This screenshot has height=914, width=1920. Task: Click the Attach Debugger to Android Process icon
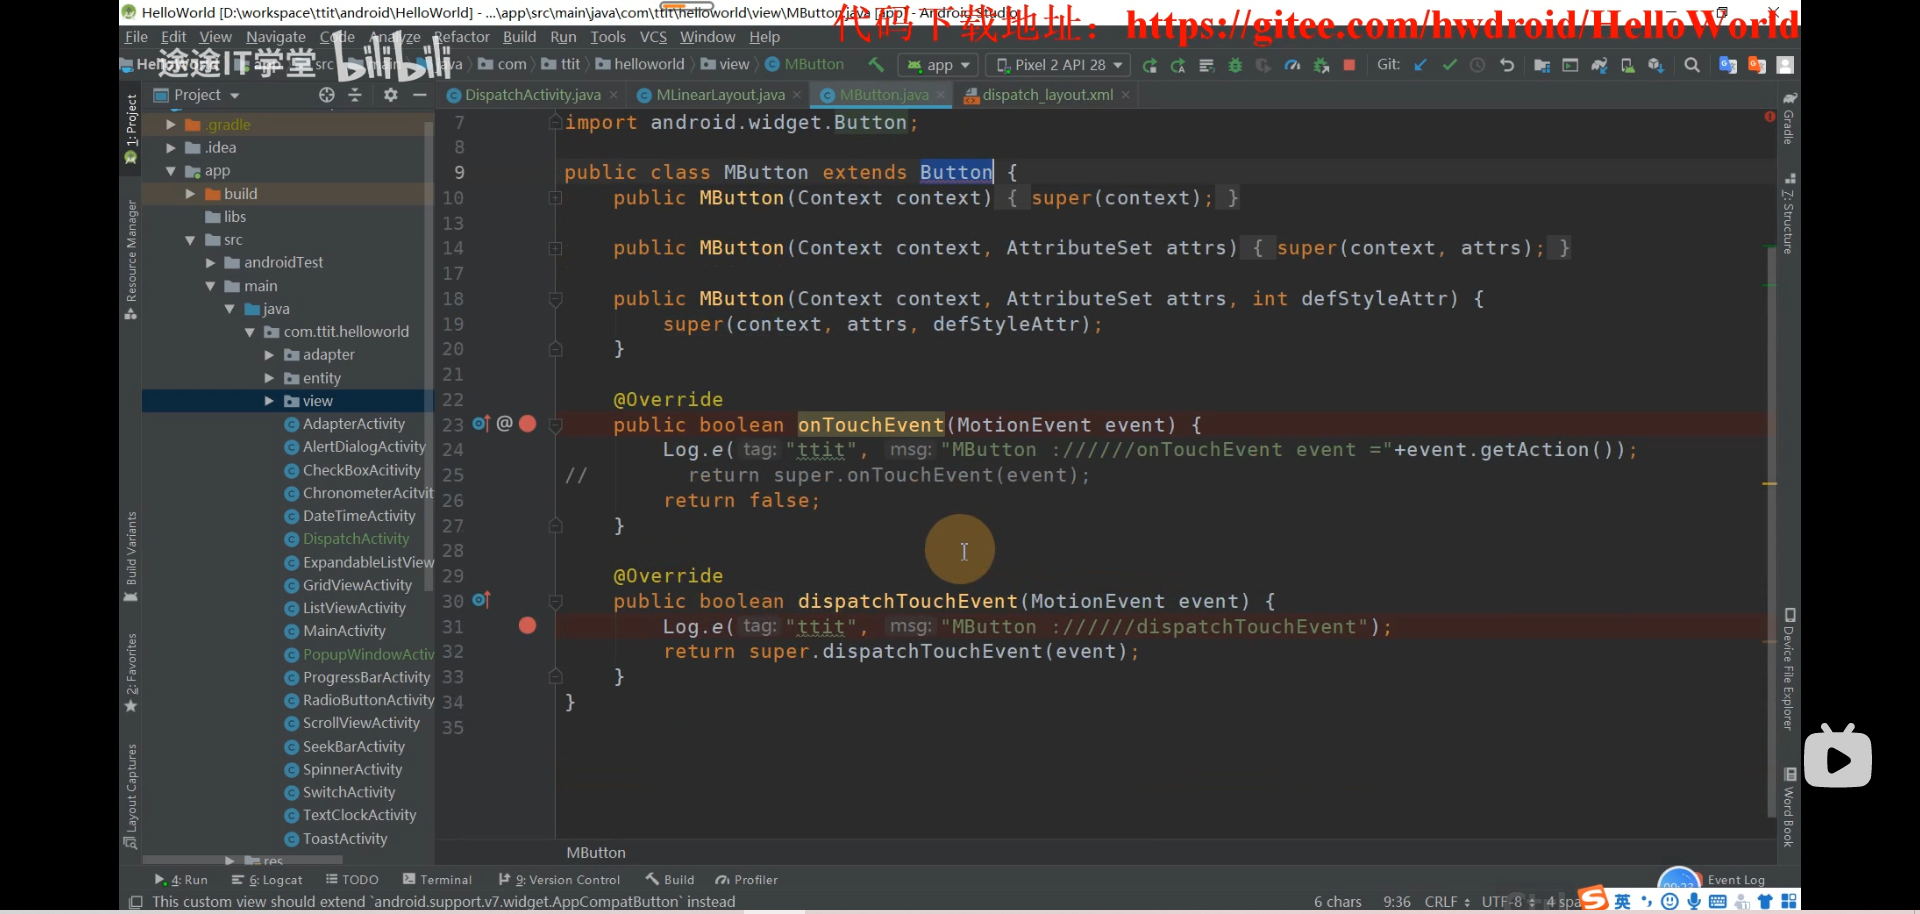point(1321,66)
